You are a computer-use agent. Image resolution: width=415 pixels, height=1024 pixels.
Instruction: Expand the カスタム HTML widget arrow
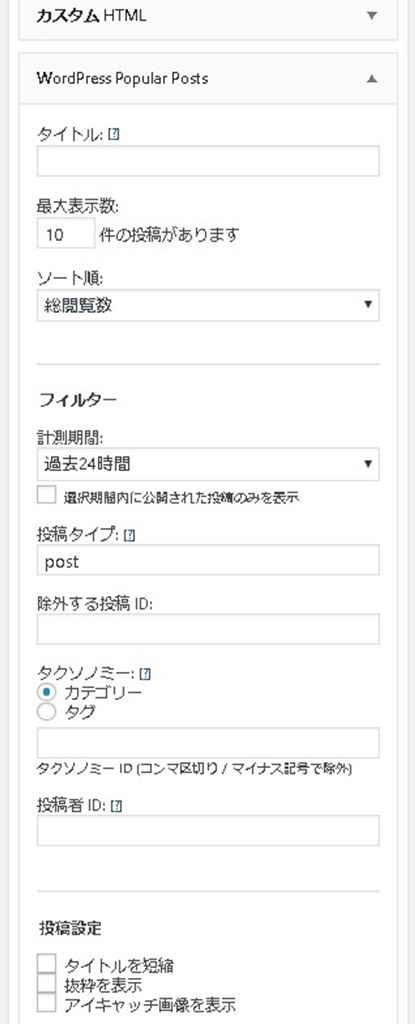(372, 16)
